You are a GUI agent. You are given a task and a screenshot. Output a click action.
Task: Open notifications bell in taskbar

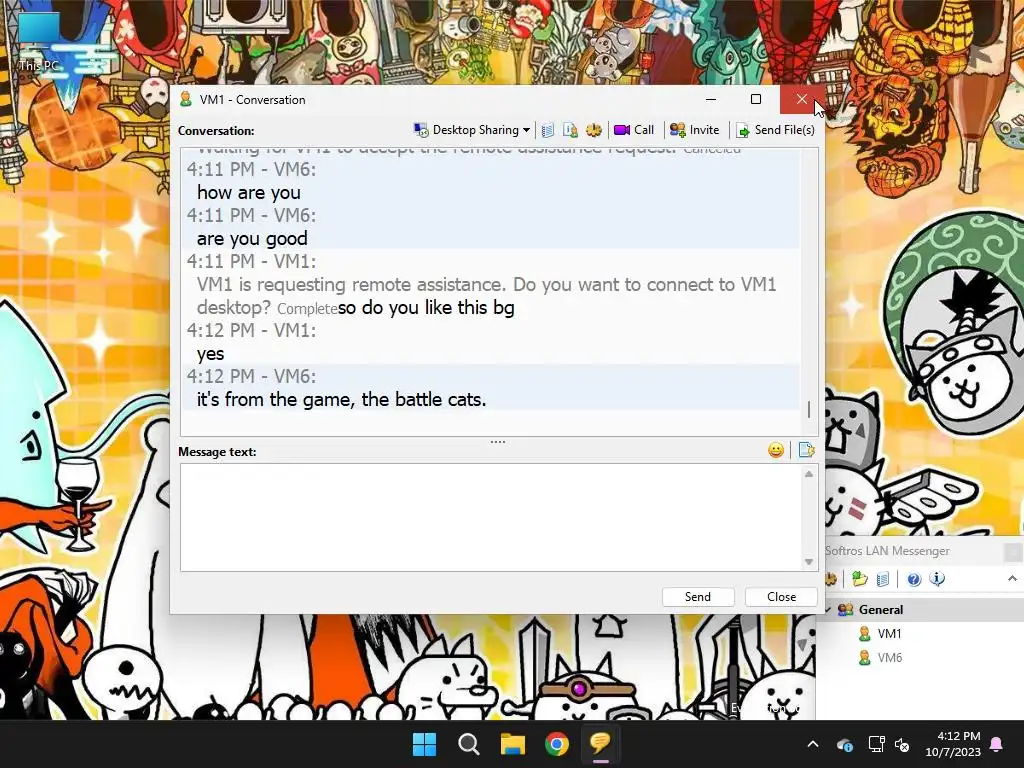(x=997, y=744)
